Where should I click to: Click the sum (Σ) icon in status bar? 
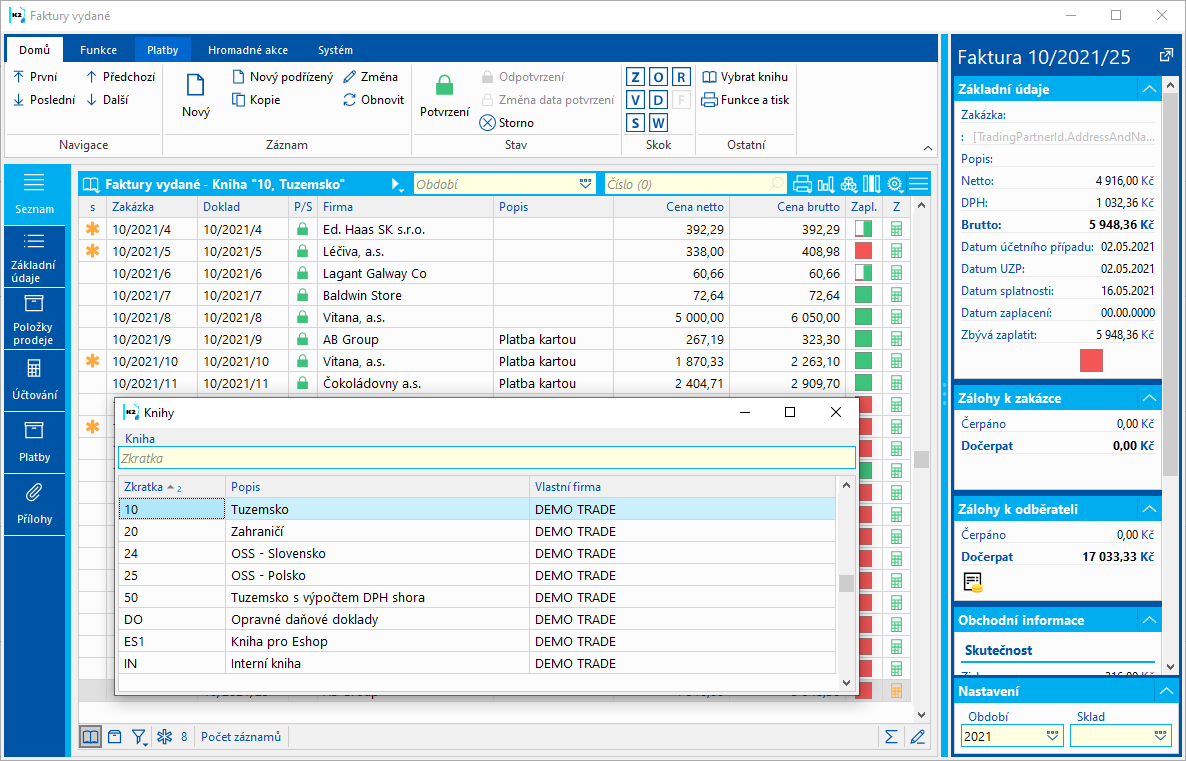890,737
